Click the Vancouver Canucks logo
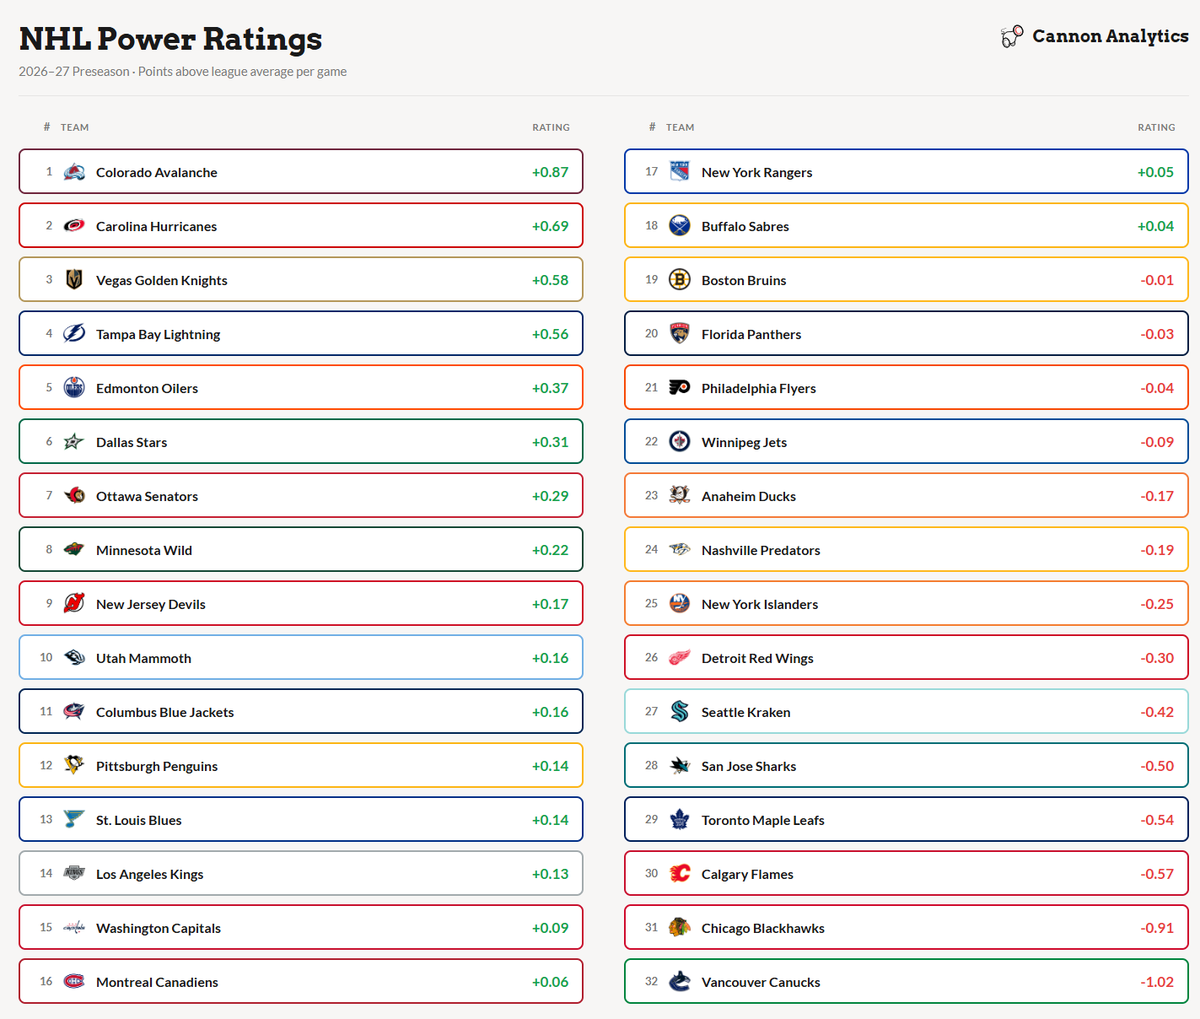 tap(680, 982)
